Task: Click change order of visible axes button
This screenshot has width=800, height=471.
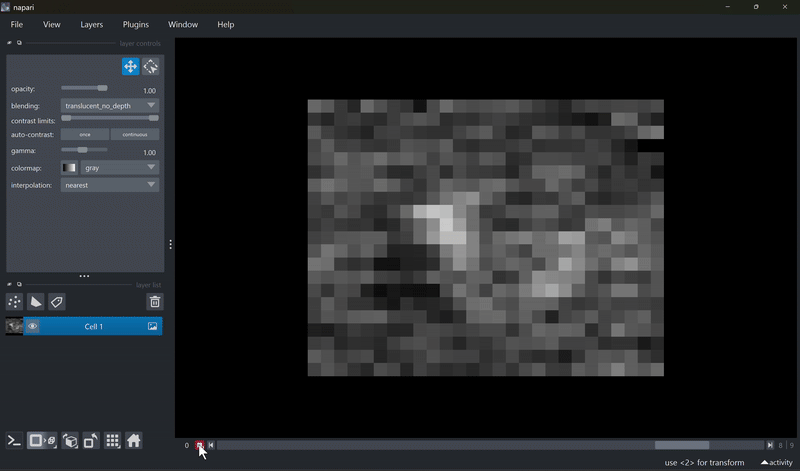Action: pos(70,440)
